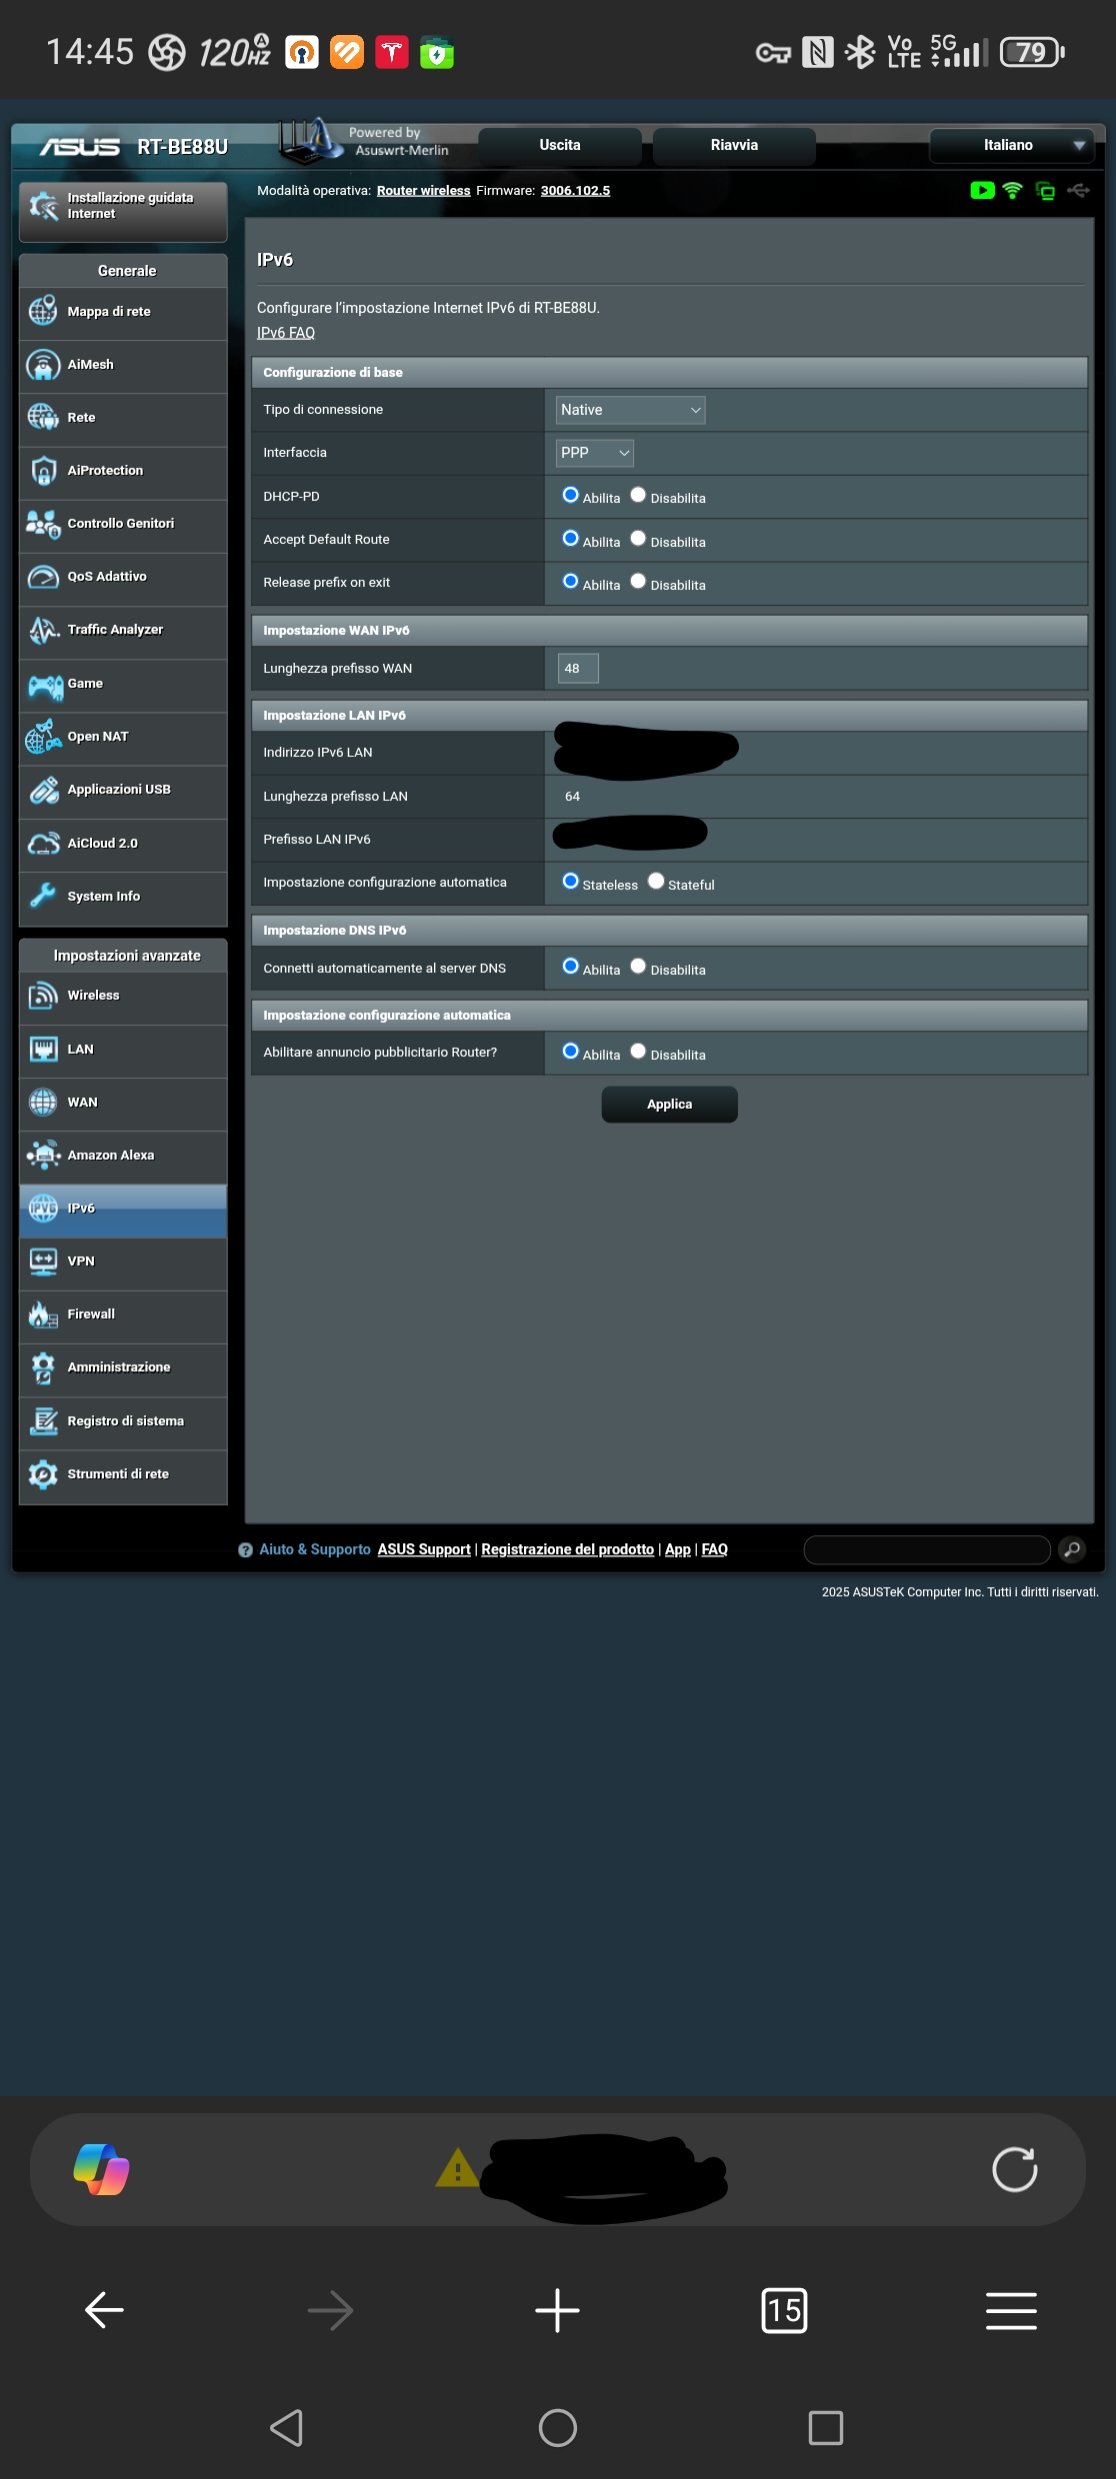Select Disabilita for Release prefix on exit
The height and width of the screenshot is (2479, 1116).
[x=638, y=581]
